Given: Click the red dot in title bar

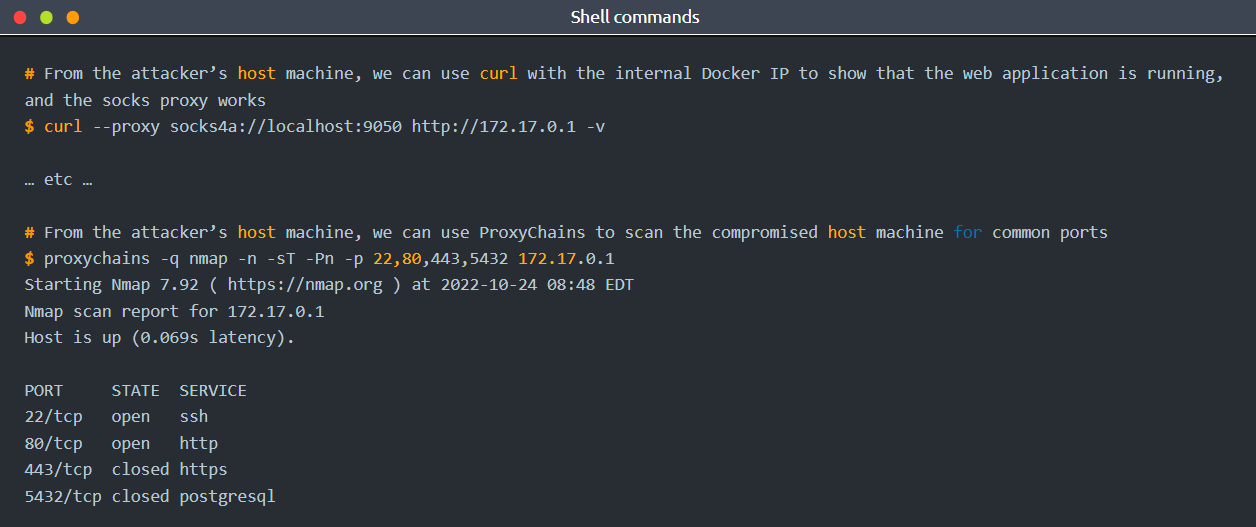Looking at the screenshot, I should (20, 18).
